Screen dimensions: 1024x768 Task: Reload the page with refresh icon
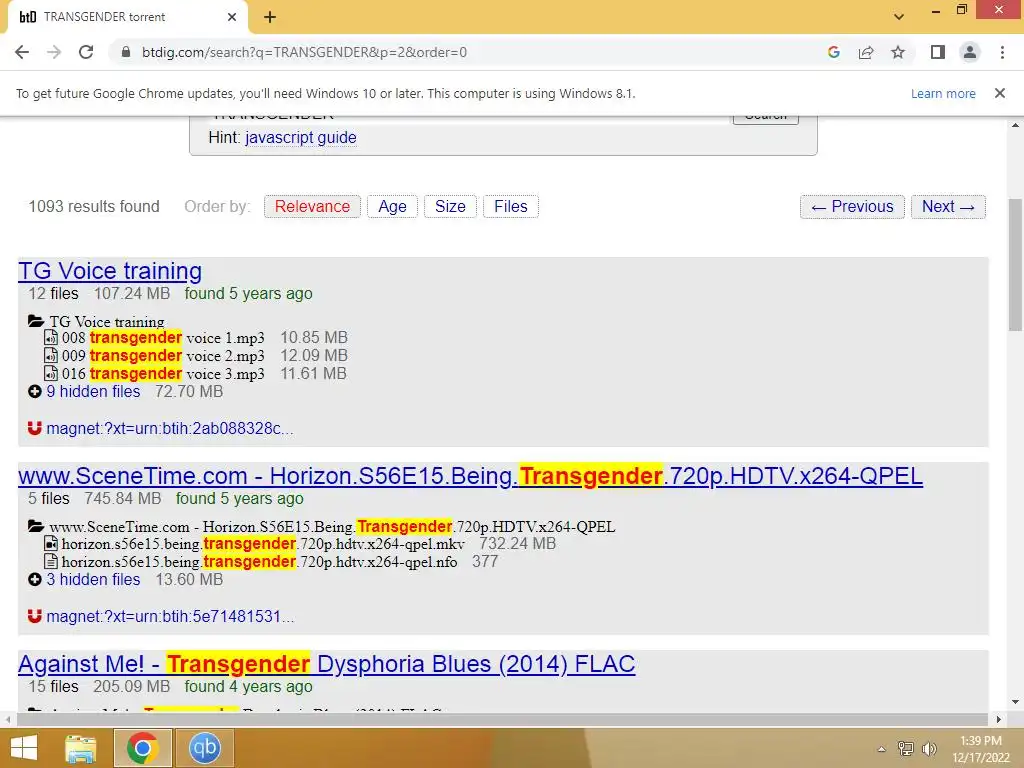[x=86, y=52]
